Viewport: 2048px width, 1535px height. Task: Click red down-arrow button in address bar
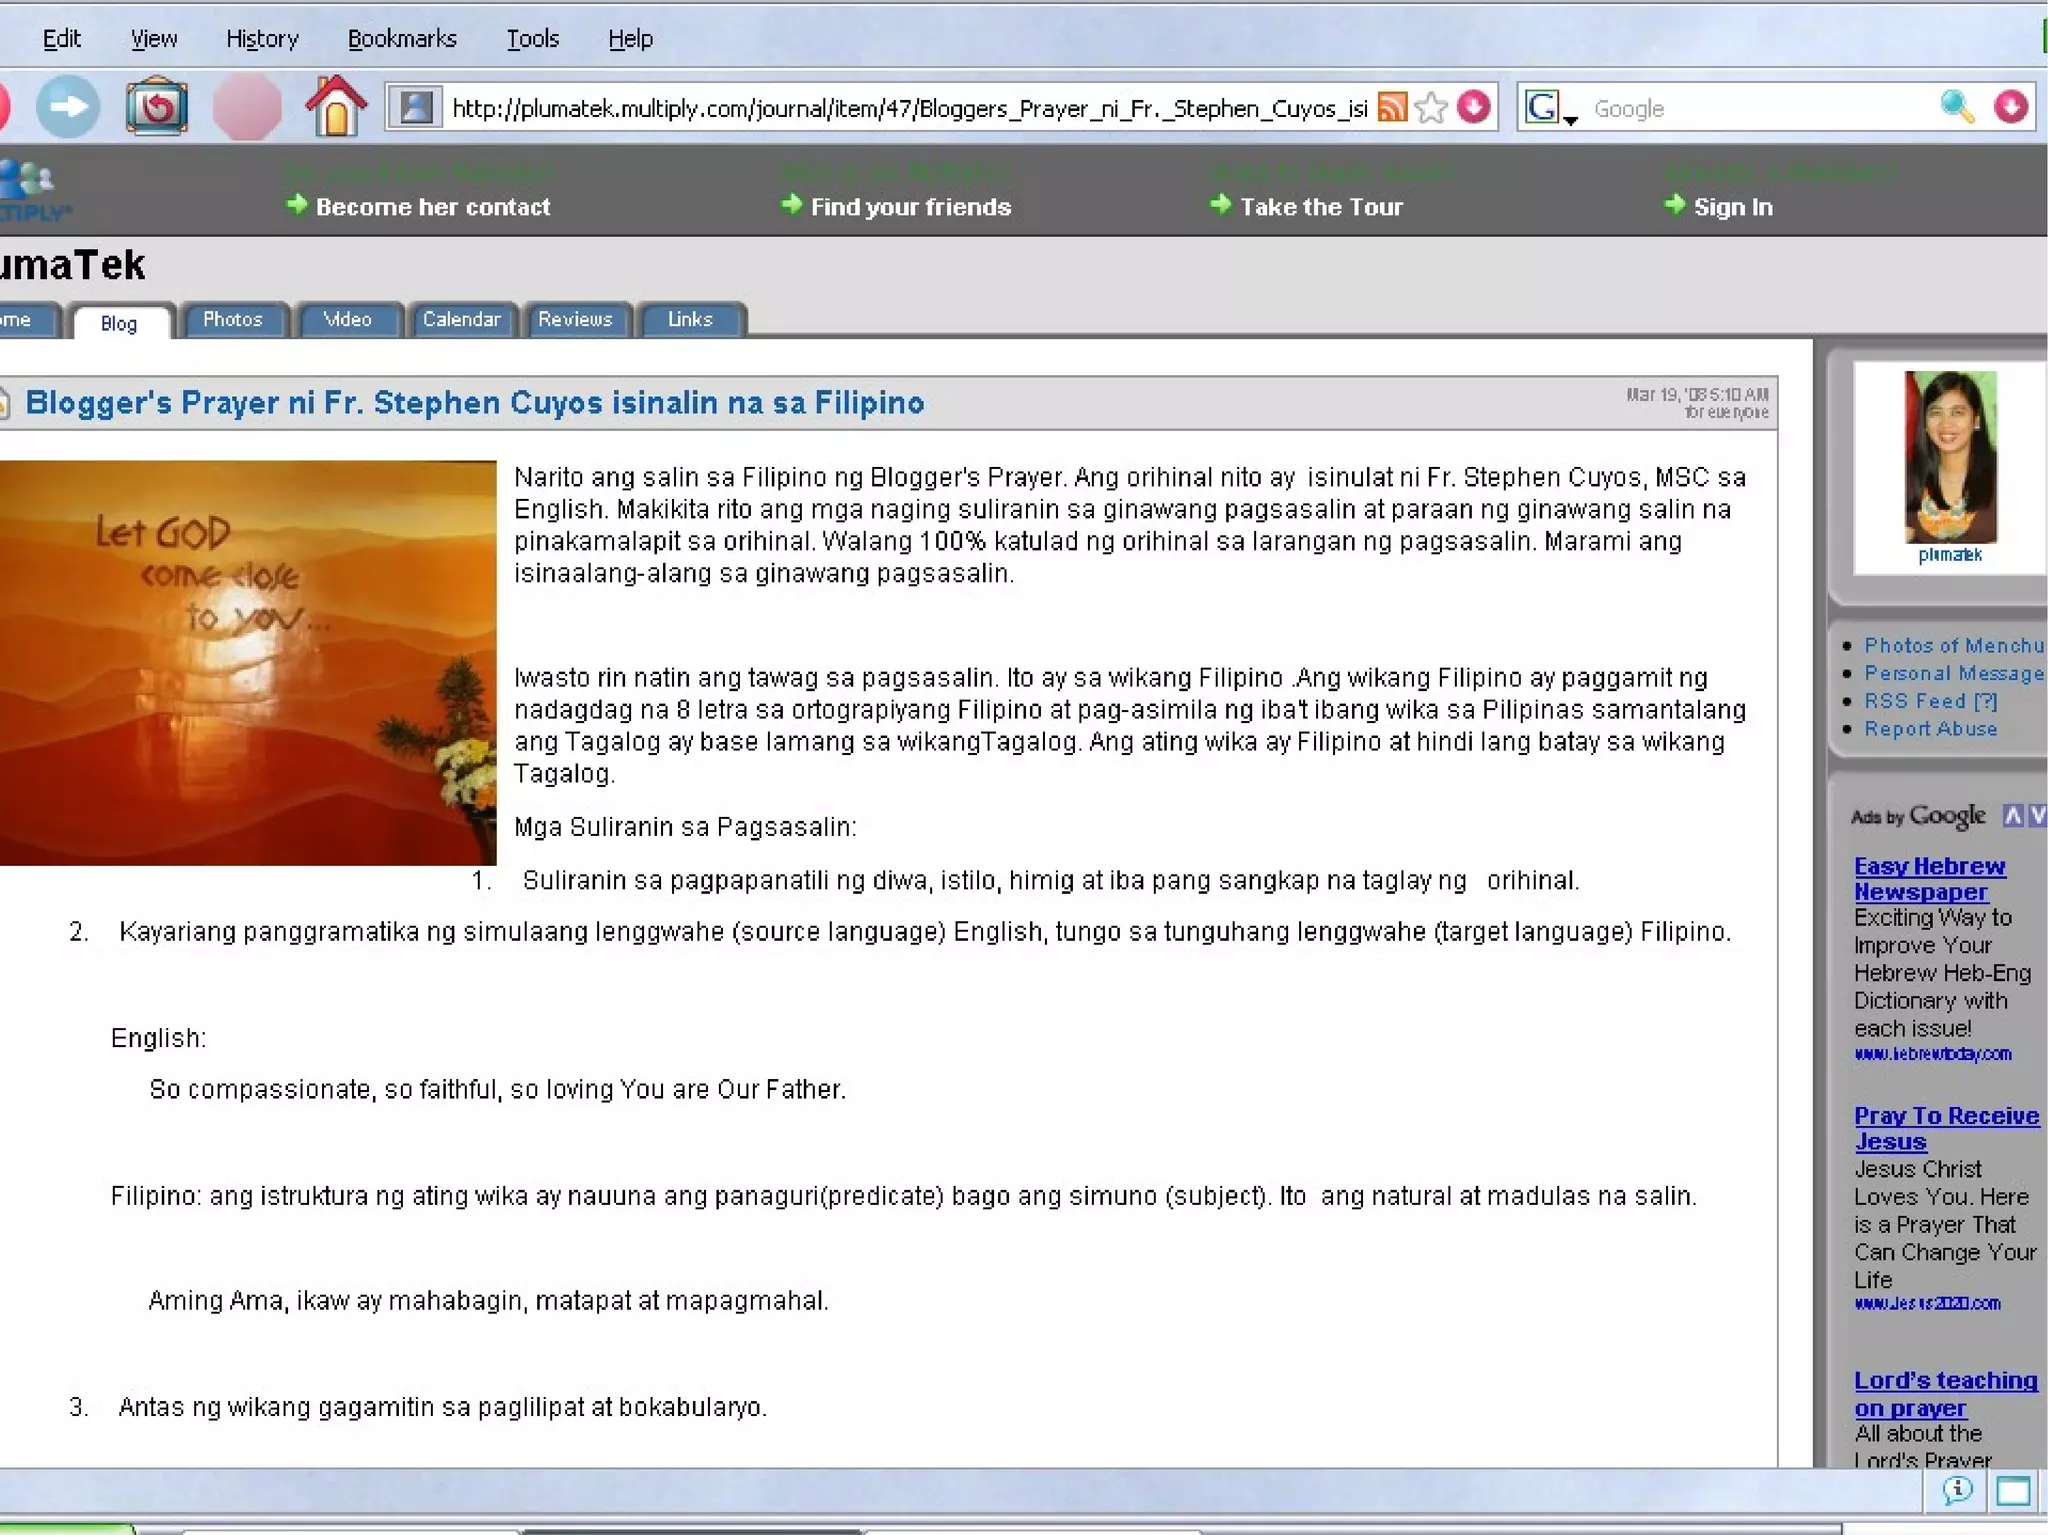point(1474,107)
